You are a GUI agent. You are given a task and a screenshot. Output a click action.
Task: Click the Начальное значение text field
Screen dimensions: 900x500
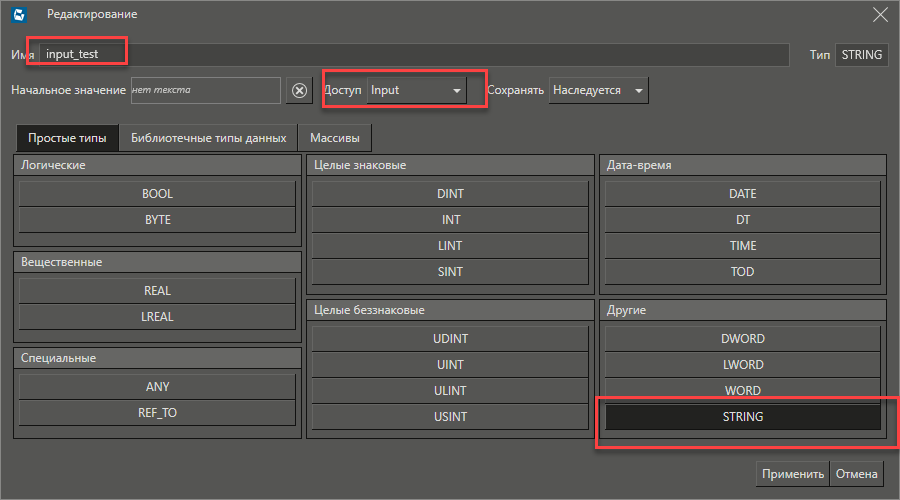pyautogui.click(x=205, y=91)
